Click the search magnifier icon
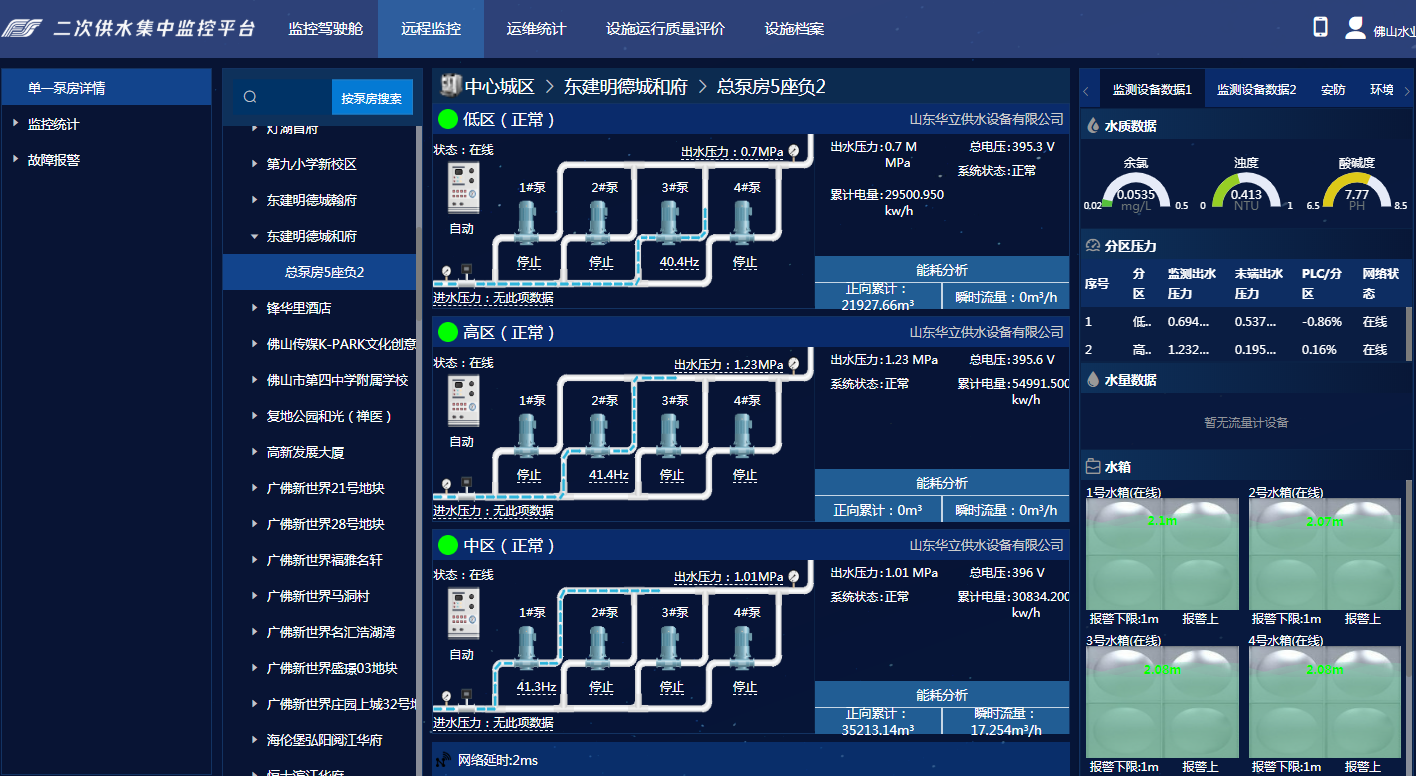Viewport: 1416px width, 776px height. click(x=250, y=97)
